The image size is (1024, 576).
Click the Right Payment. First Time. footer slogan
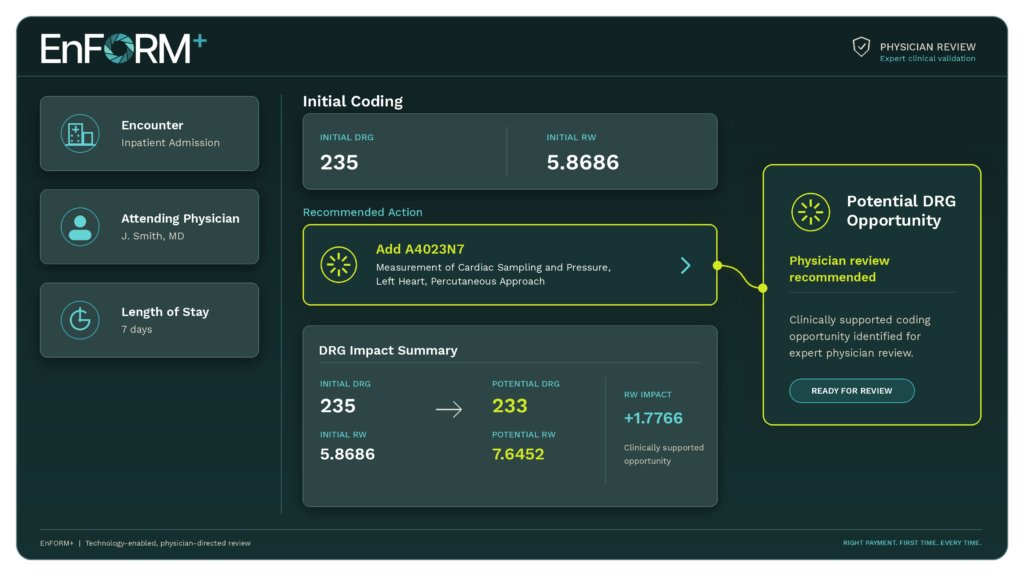pyautogui.click(x=912, y=543)
